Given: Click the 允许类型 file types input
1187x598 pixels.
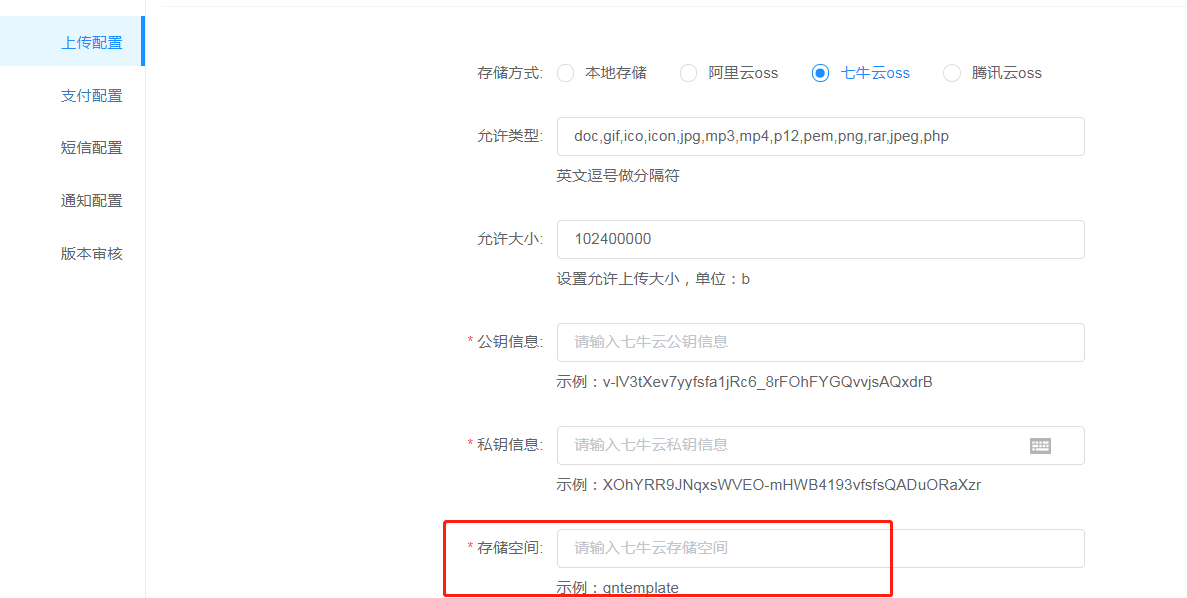Looking at the screenshot, I should click(x=821, y=136).
